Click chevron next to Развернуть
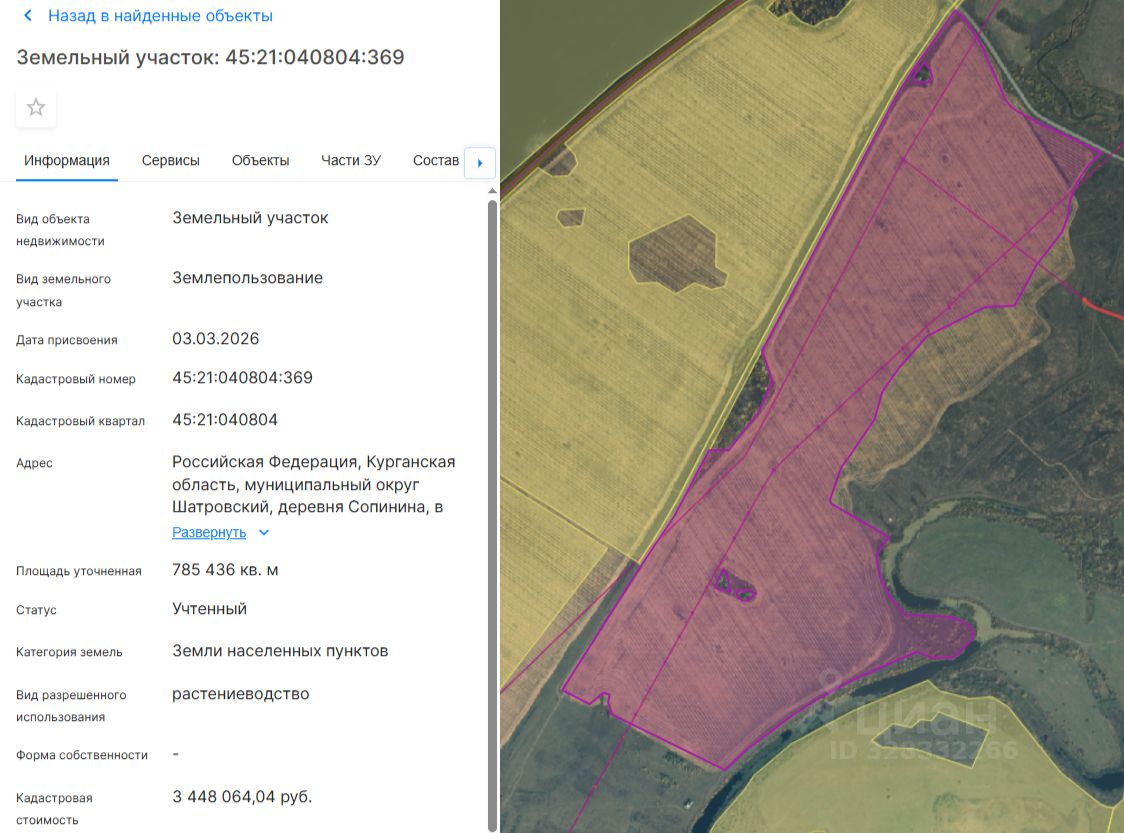 (x=264, y=533)
